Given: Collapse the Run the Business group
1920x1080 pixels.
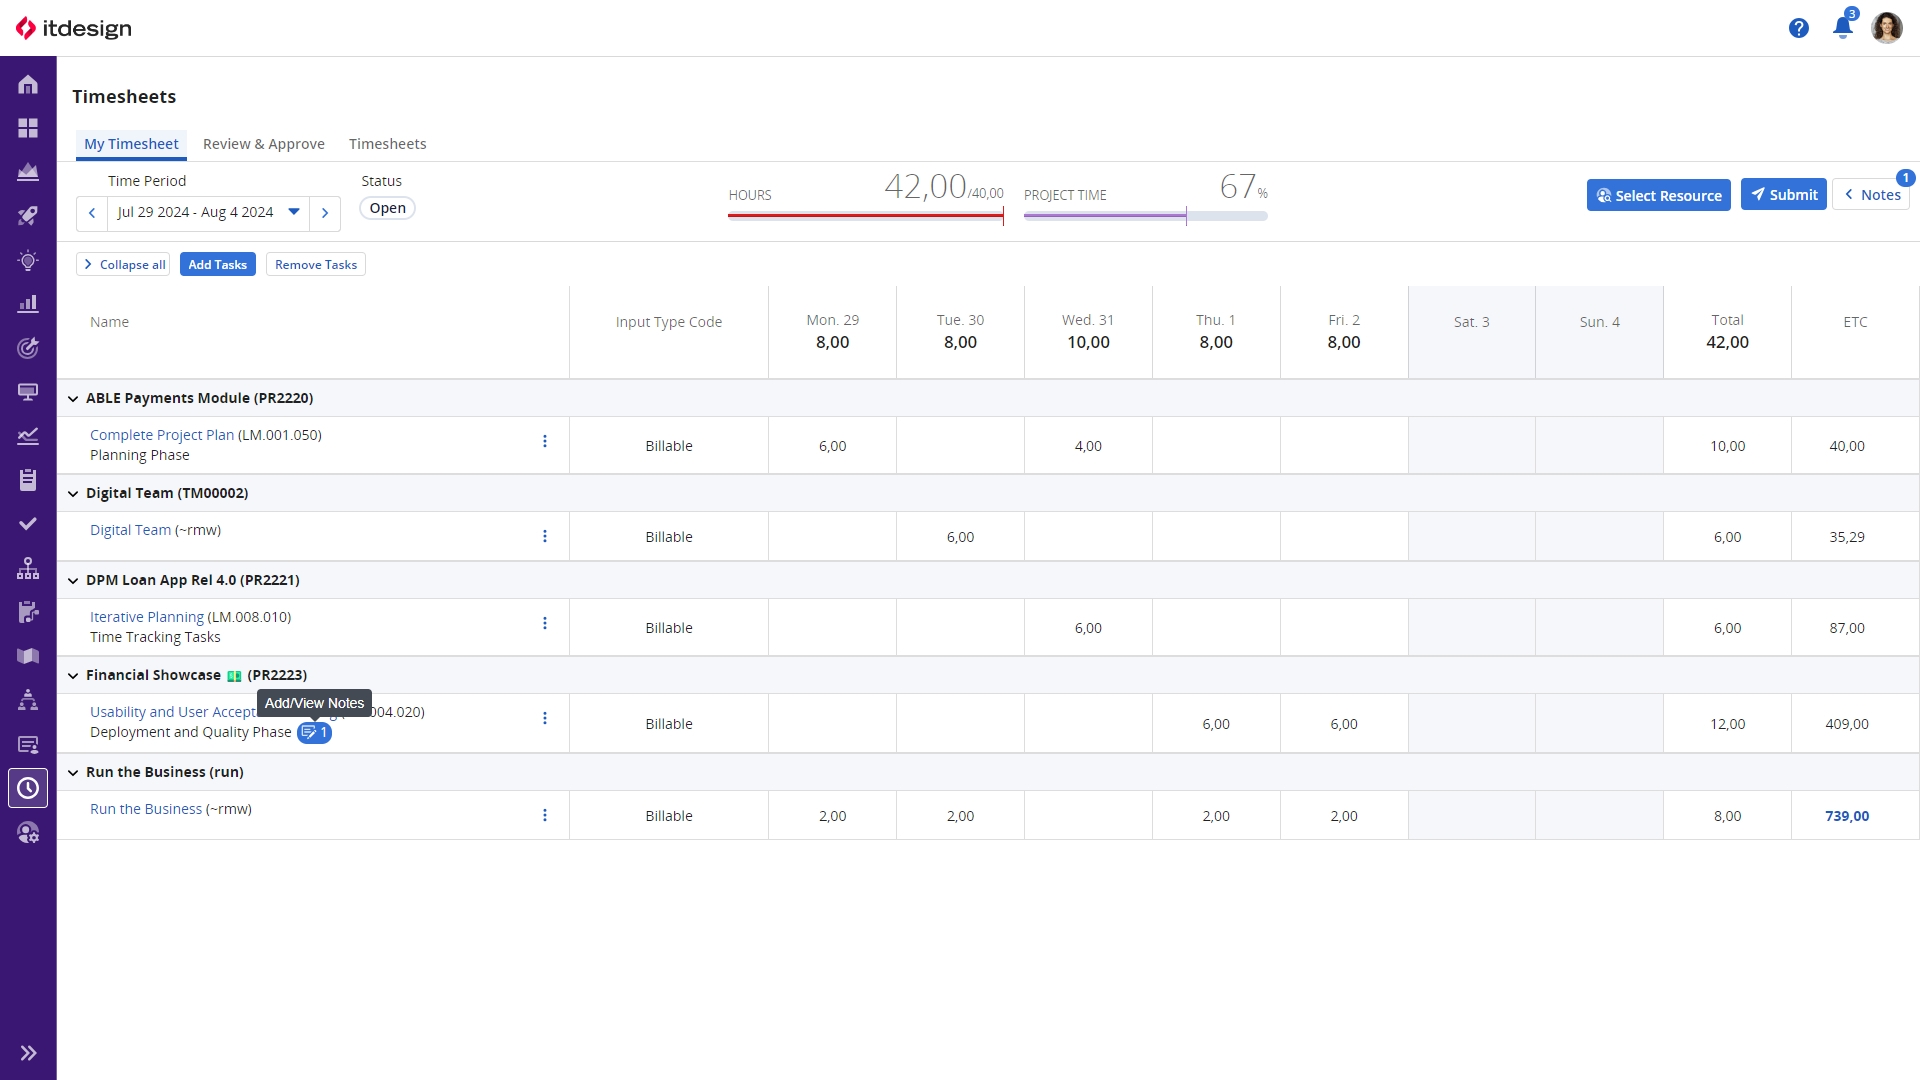Looking at the screenshot, I should point(73,773).
